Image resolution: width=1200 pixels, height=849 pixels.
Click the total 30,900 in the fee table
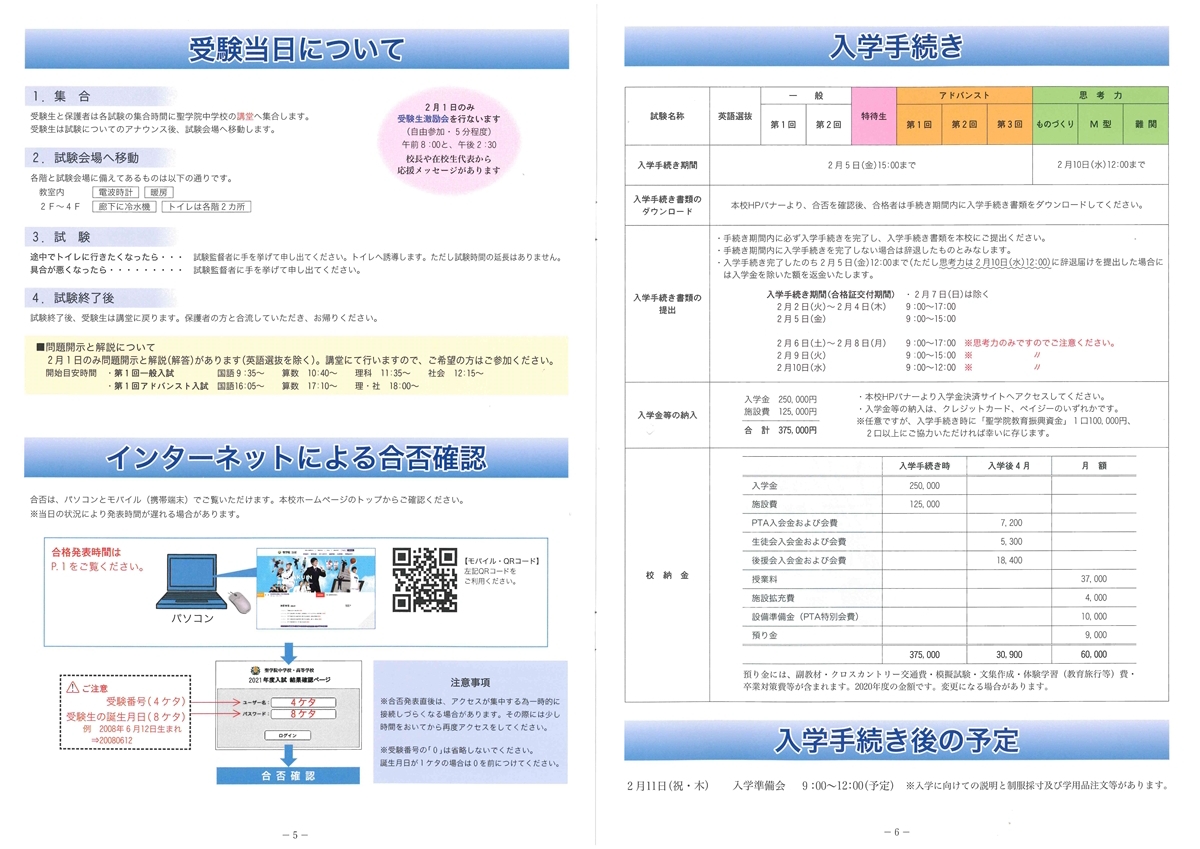[1009, 654]
